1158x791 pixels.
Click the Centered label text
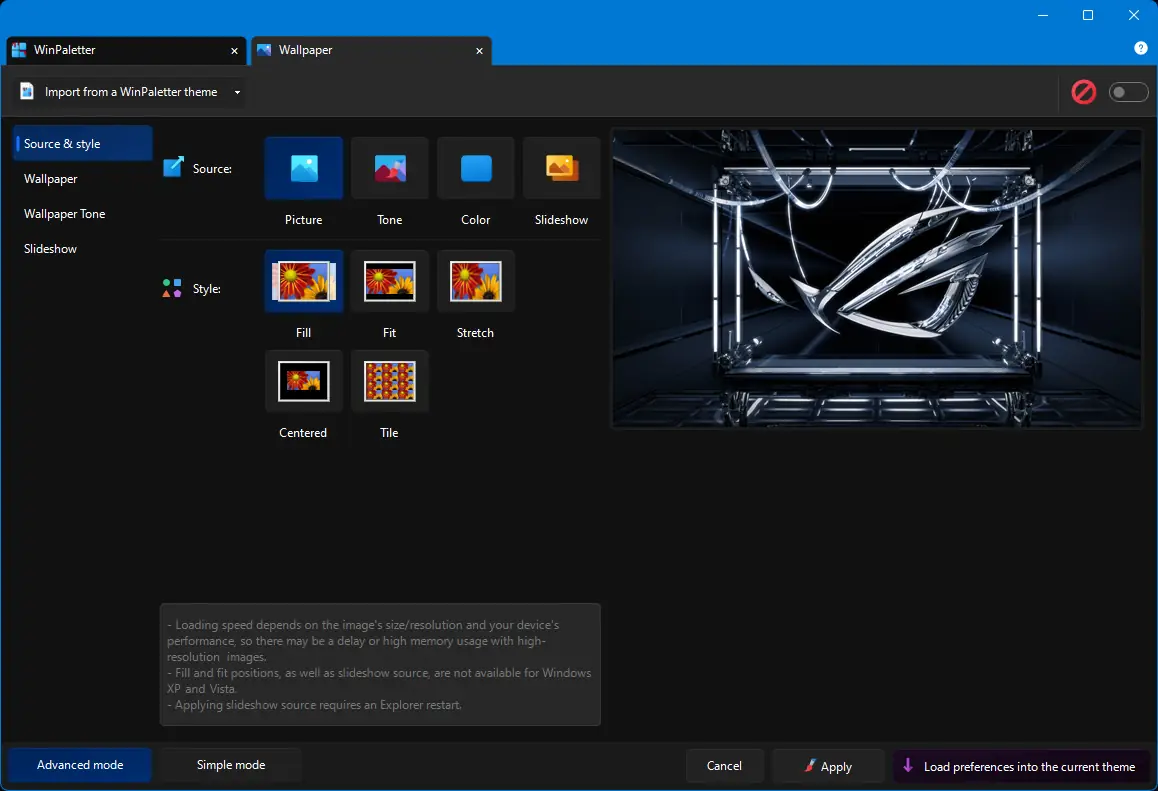coord(303,433)
